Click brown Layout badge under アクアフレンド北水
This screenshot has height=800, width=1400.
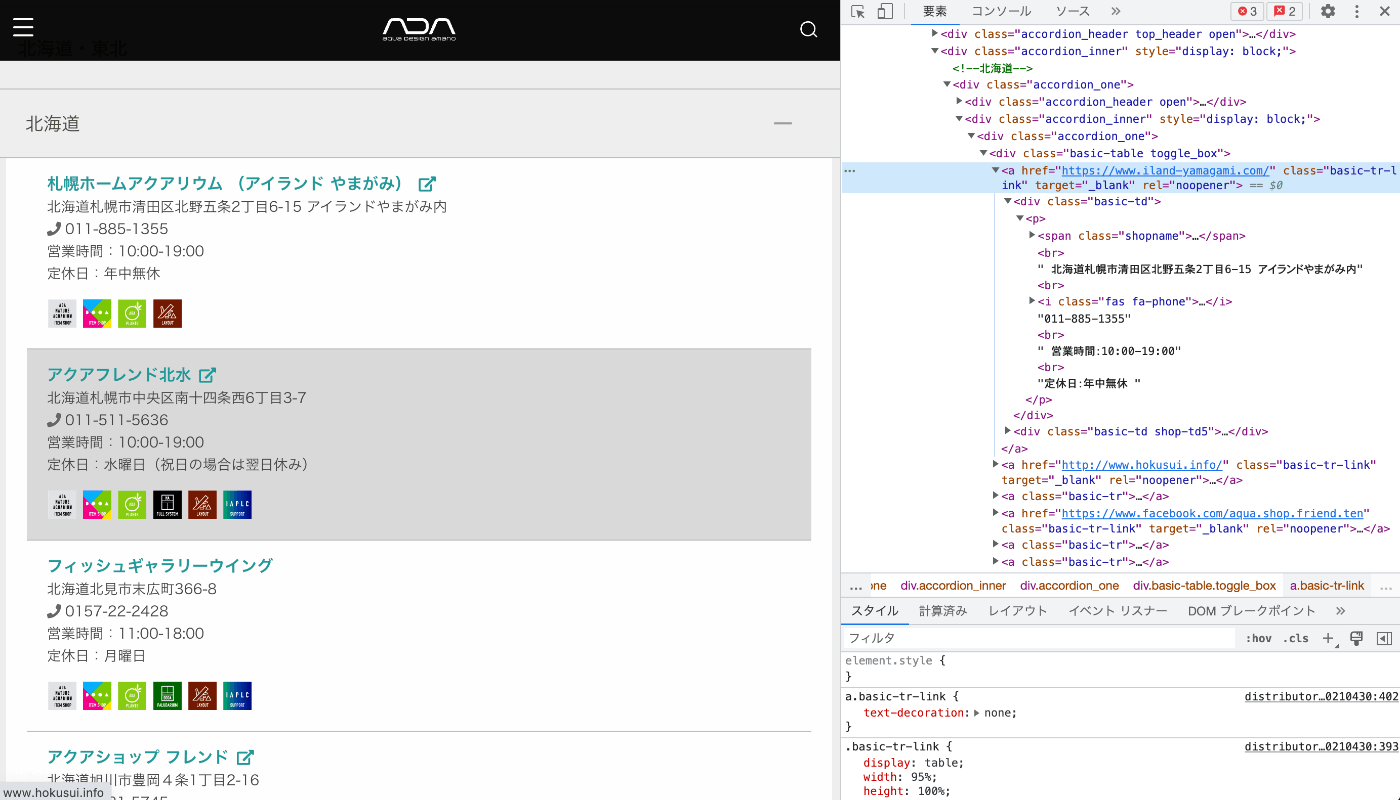tap(202, 505)
